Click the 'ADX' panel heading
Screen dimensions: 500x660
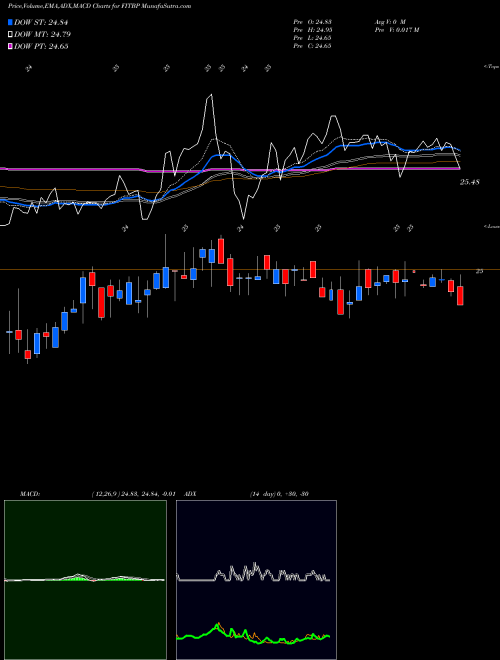[191, 494]
